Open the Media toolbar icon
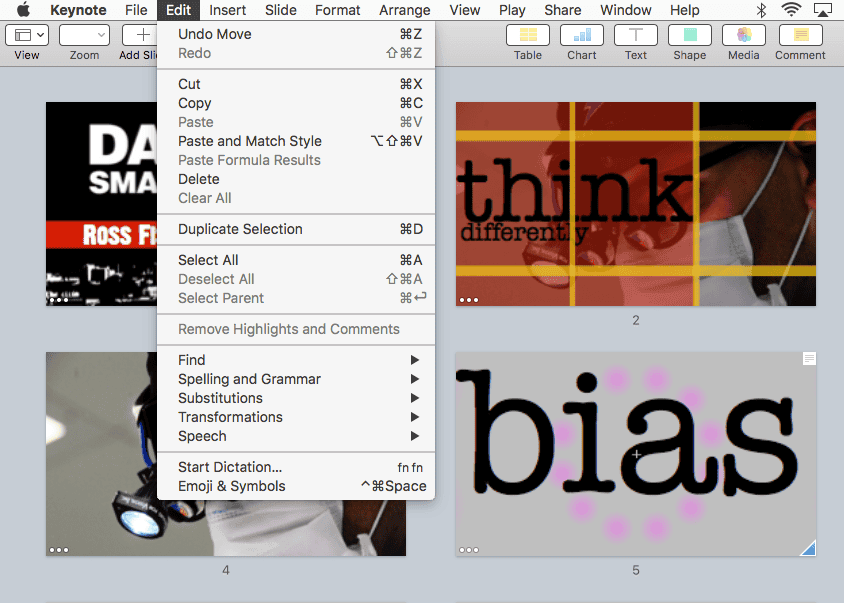Screen dimensions: 844x603 tap(743, 35)
